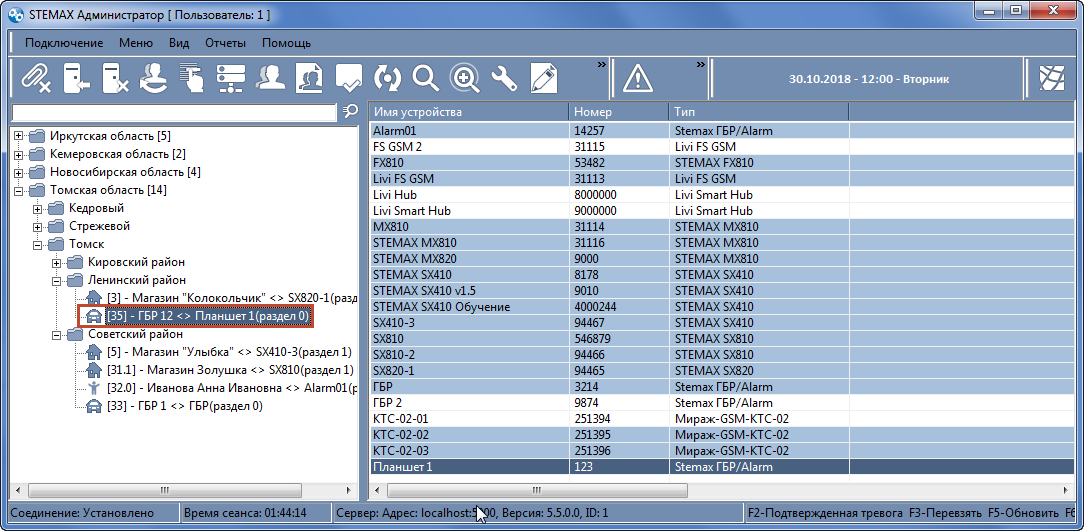This screenshot has width=1084, height=531.
Task: Click the globe map icon in toolbar
Action: (1052, 78)
